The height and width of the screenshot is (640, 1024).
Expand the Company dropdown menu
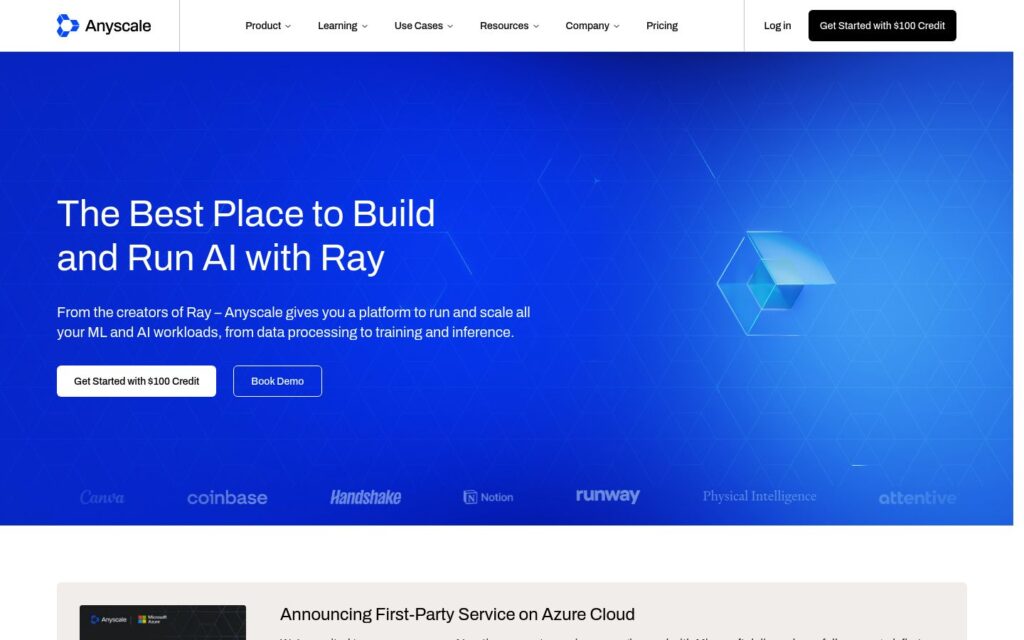[x=592, y=25]
